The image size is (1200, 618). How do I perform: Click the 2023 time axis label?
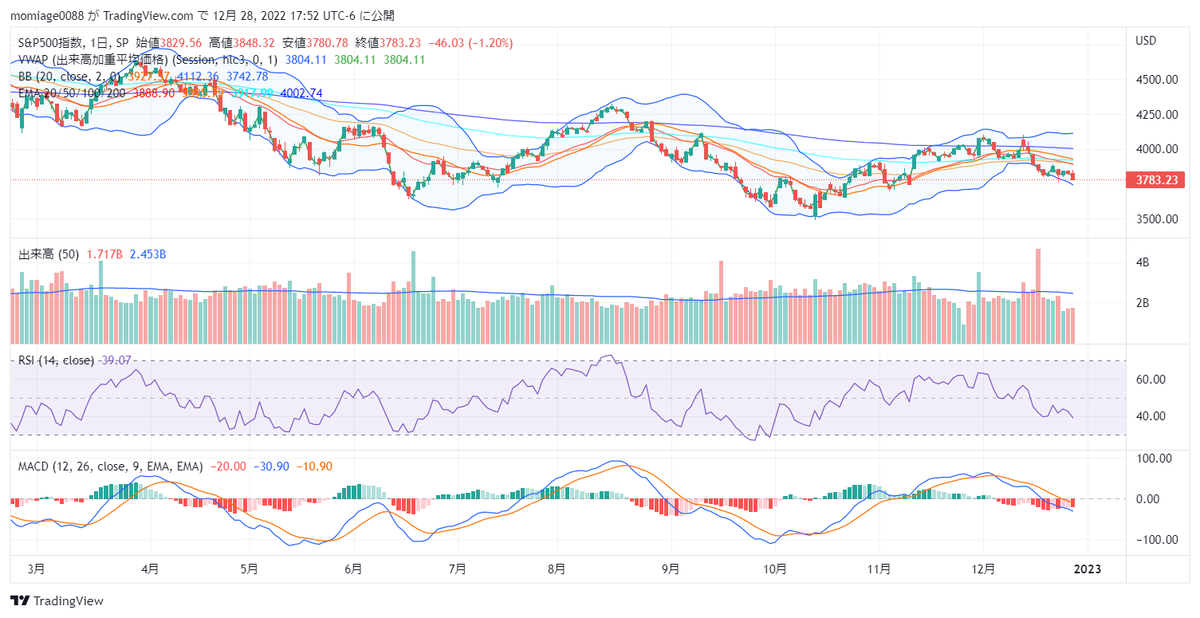[1087, 568]
